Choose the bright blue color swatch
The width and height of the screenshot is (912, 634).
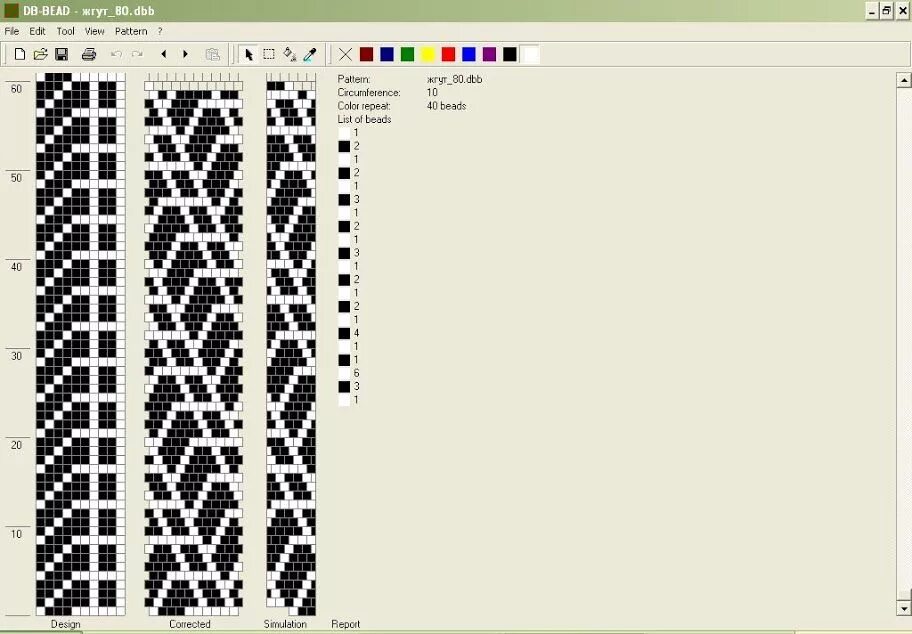[469, 55]
